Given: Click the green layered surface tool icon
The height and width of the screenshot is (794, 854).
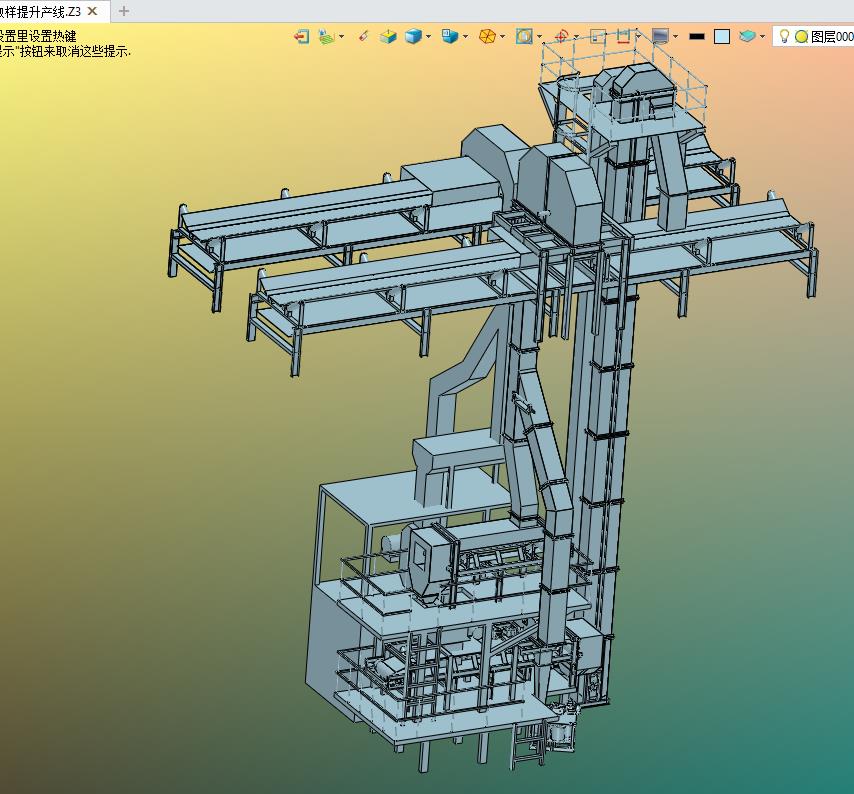Looking at the screenshot, I should pyautogui.click(x=326, y=36).
